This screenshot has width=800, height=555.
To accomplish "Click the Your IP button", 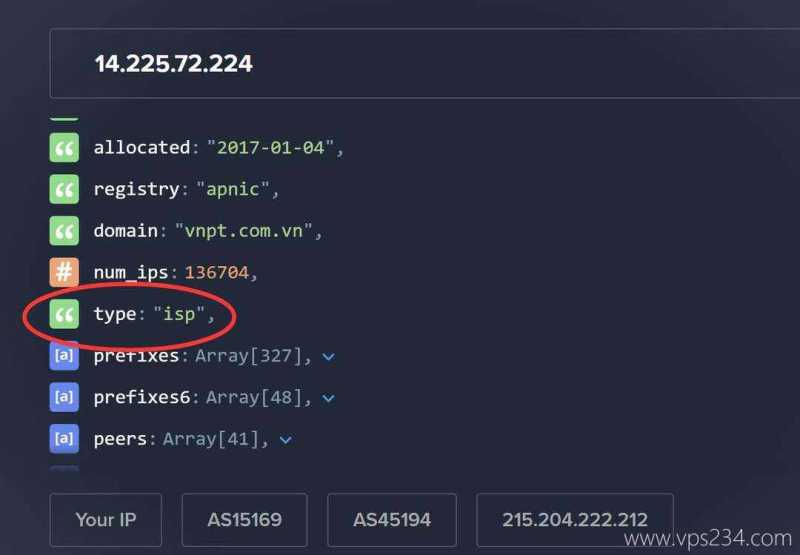I will (106, 520).
